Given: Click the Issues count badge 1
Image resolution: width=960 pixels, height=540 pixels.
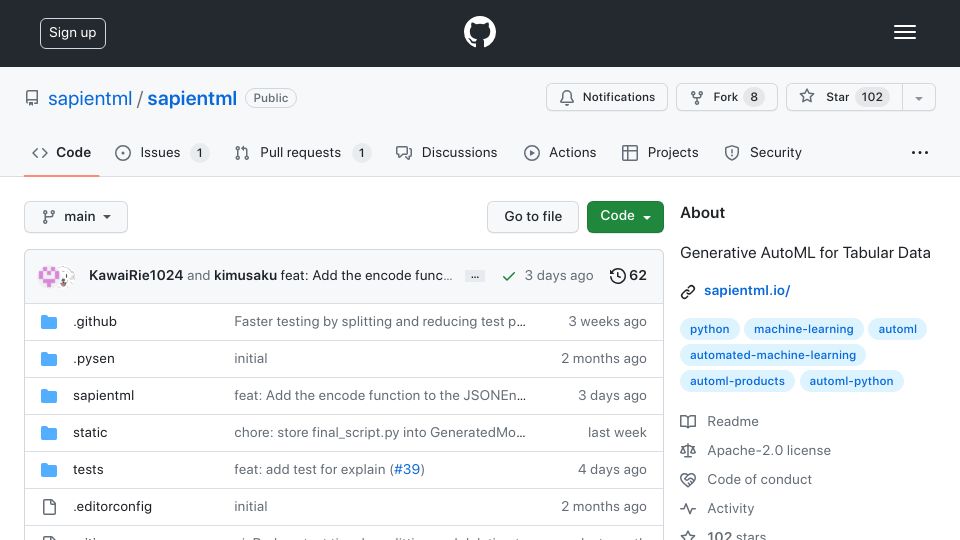Looking at the screenshot, I should click(x=199, y=152).
